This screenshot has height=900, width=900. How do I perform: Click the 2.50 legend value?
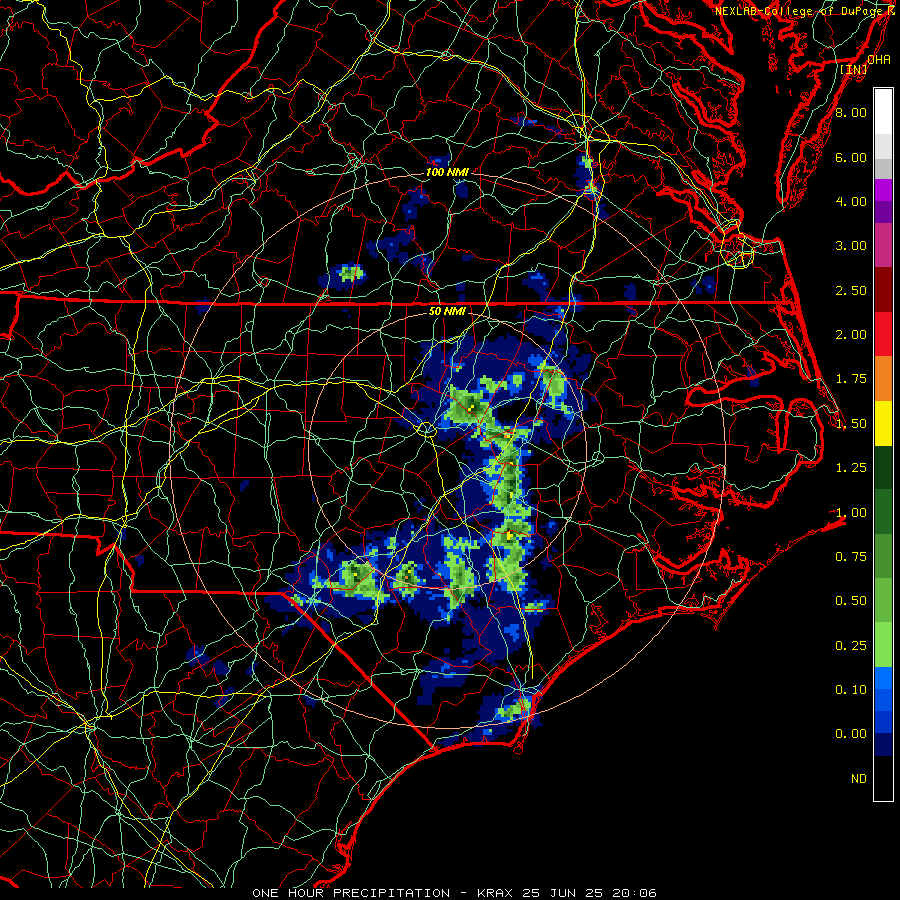[851, 290]
